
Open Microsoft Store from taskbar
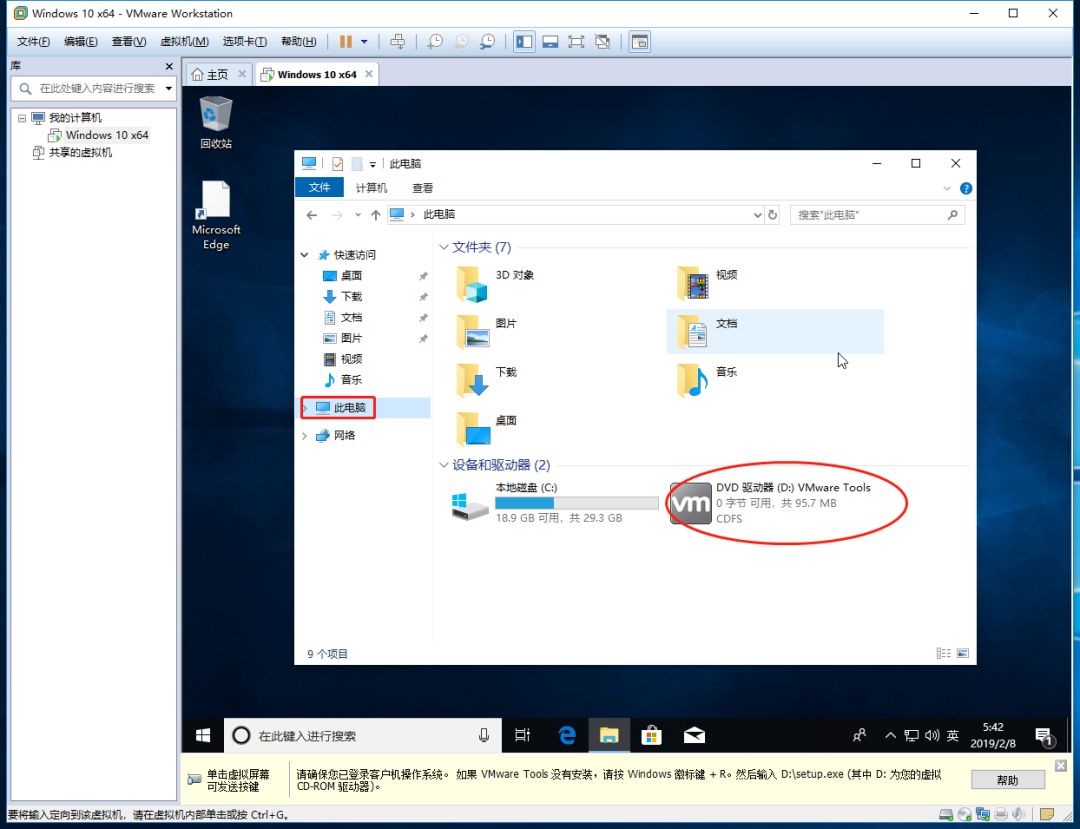pos(651,735)
